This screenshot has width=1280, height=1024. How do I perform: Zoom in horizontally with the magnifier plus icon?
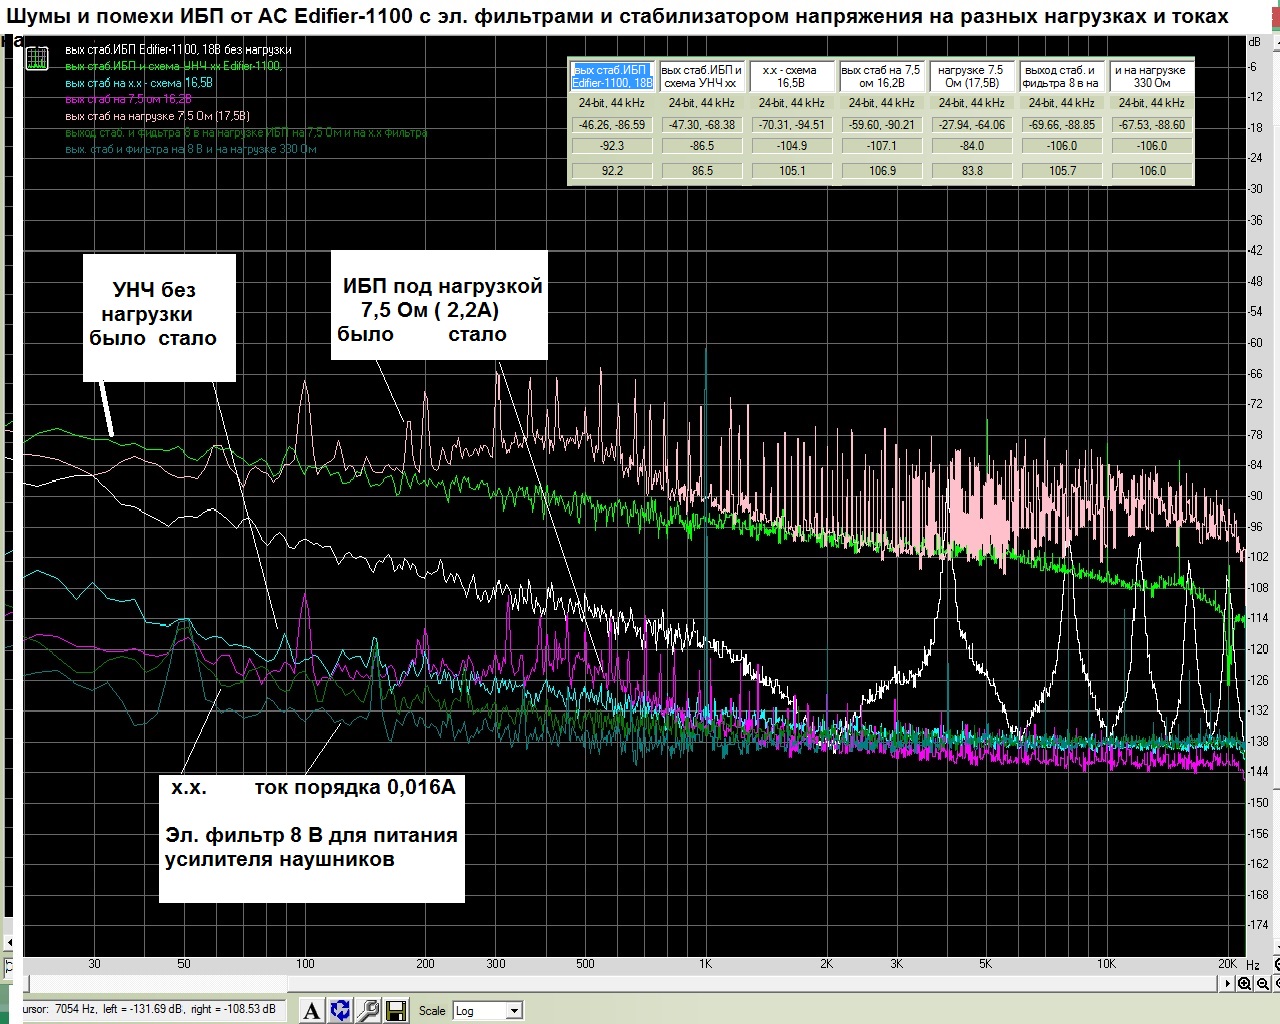1244,984
